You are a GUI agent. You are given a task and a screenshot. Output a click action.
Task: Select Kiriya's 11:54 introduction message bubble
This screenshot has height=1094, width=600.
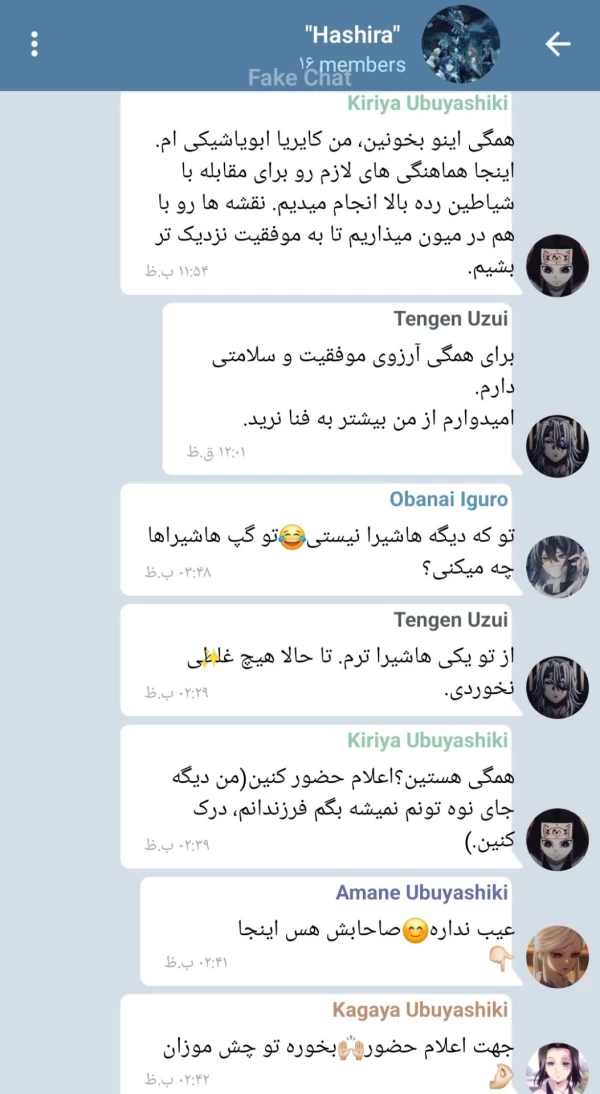[320, 193]
